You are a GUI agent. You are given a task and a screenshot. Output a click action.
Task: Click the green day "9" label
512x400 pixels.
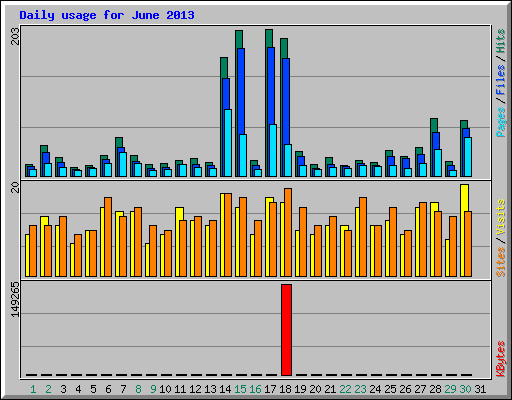pyautogui.click(x=153, y=389)
